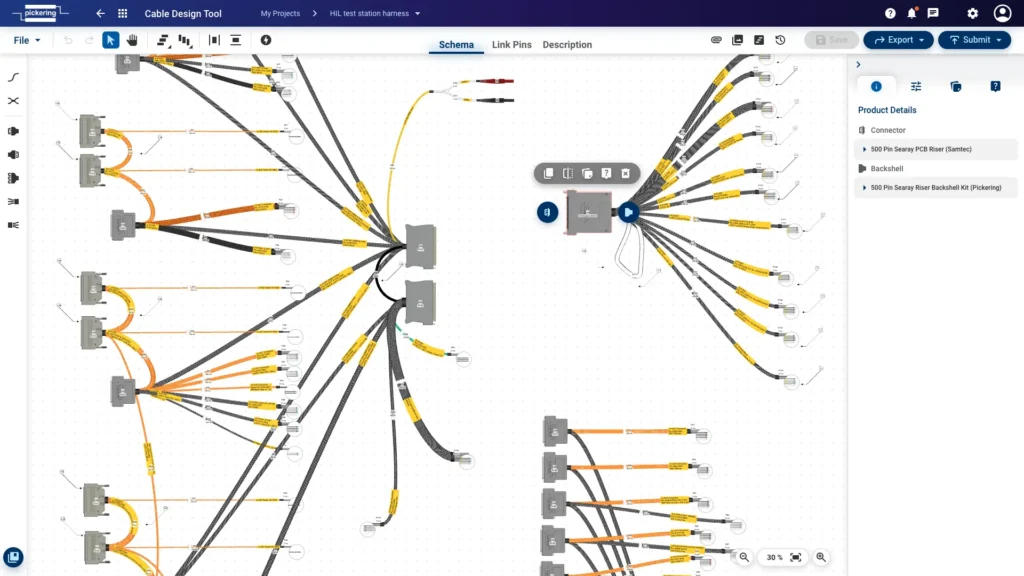
Task: Open the user account menu
Action: click(1002, 13)
